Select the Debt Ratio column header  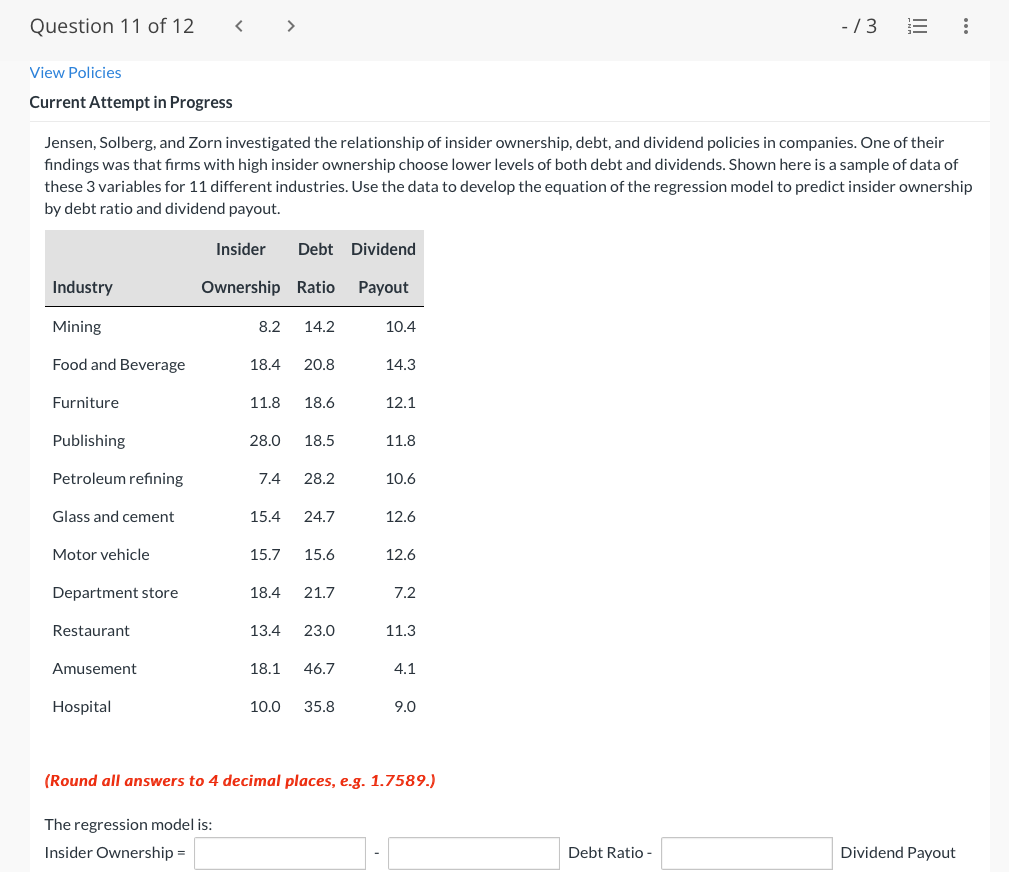click(x=315, y=268)
